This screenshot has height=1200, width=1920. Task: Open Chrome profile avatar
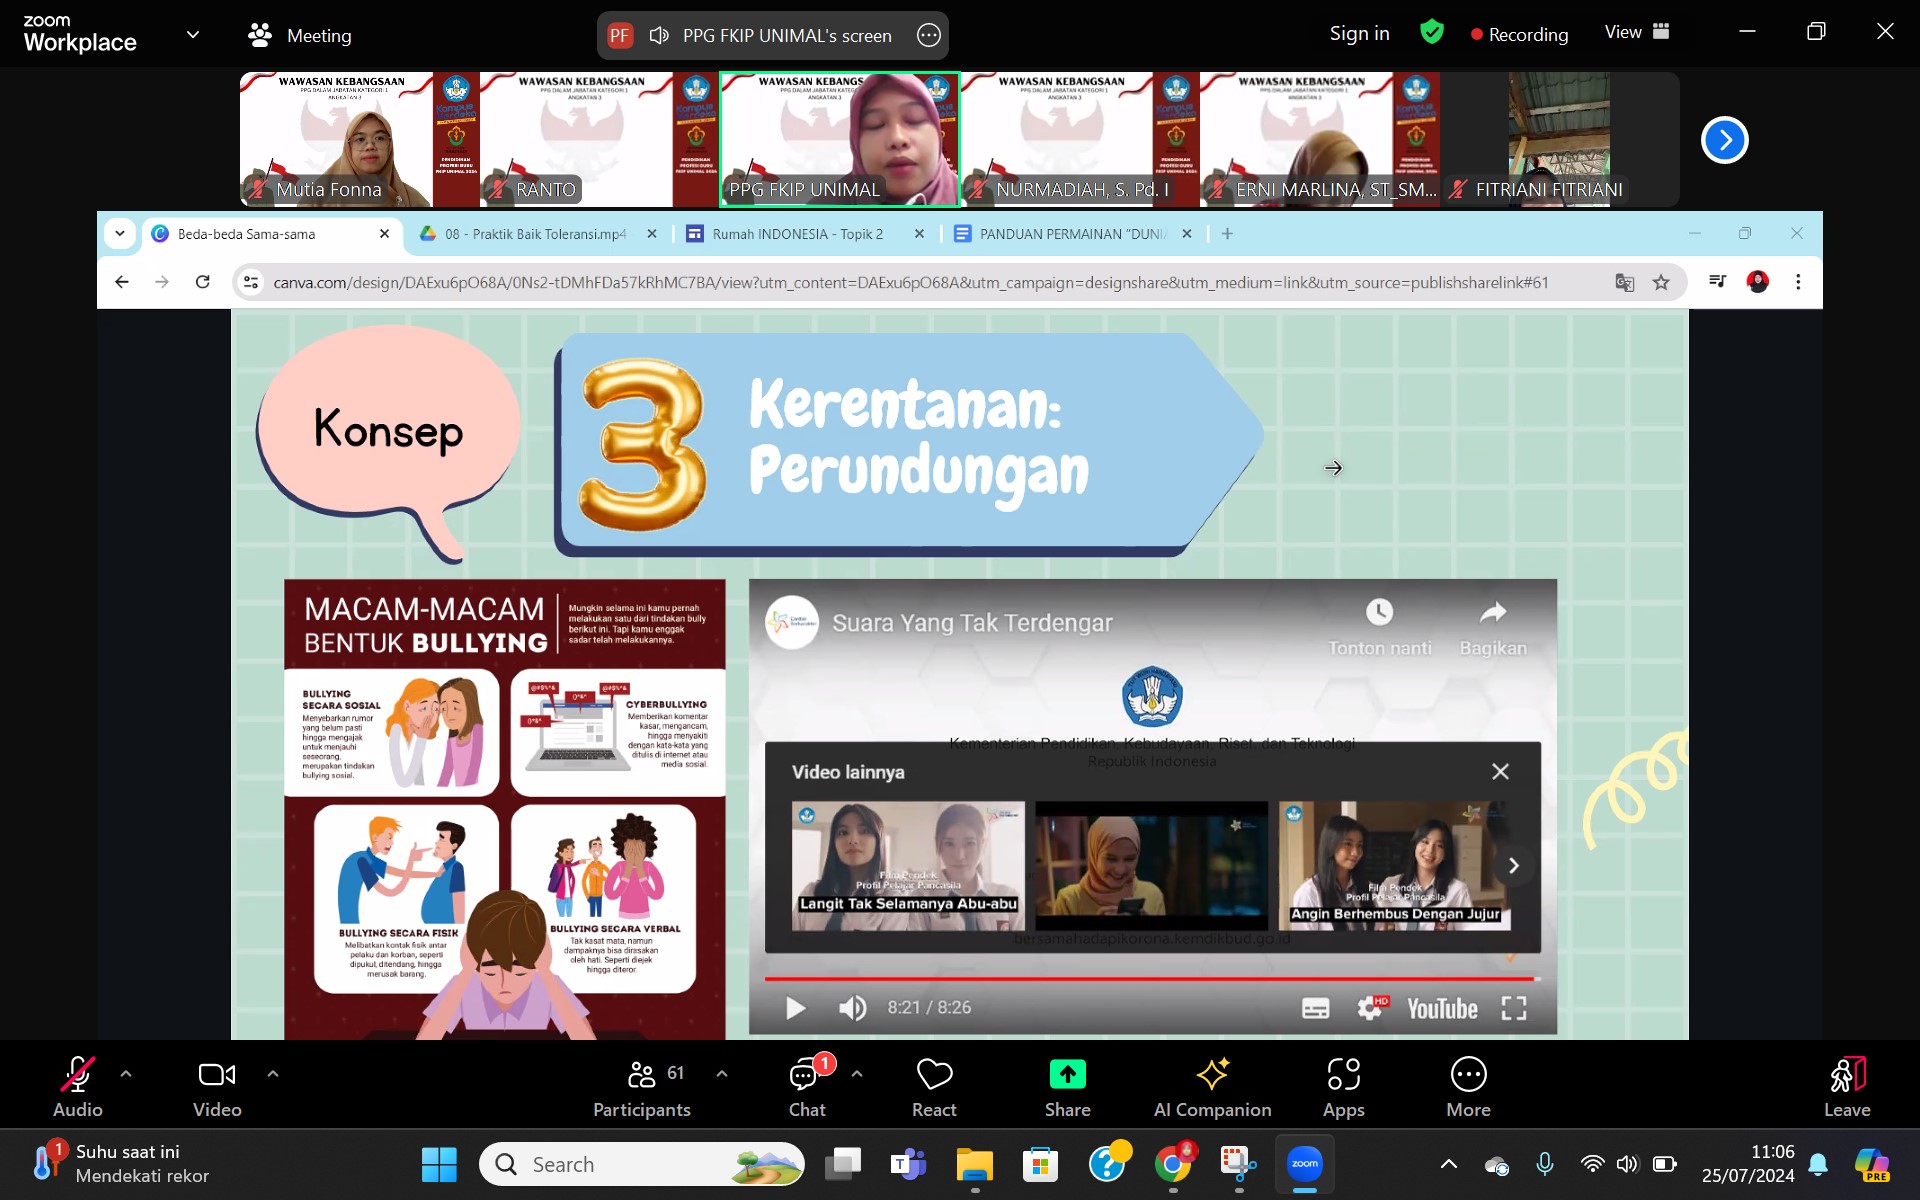pyautogui.click(x=1758, y=282)
